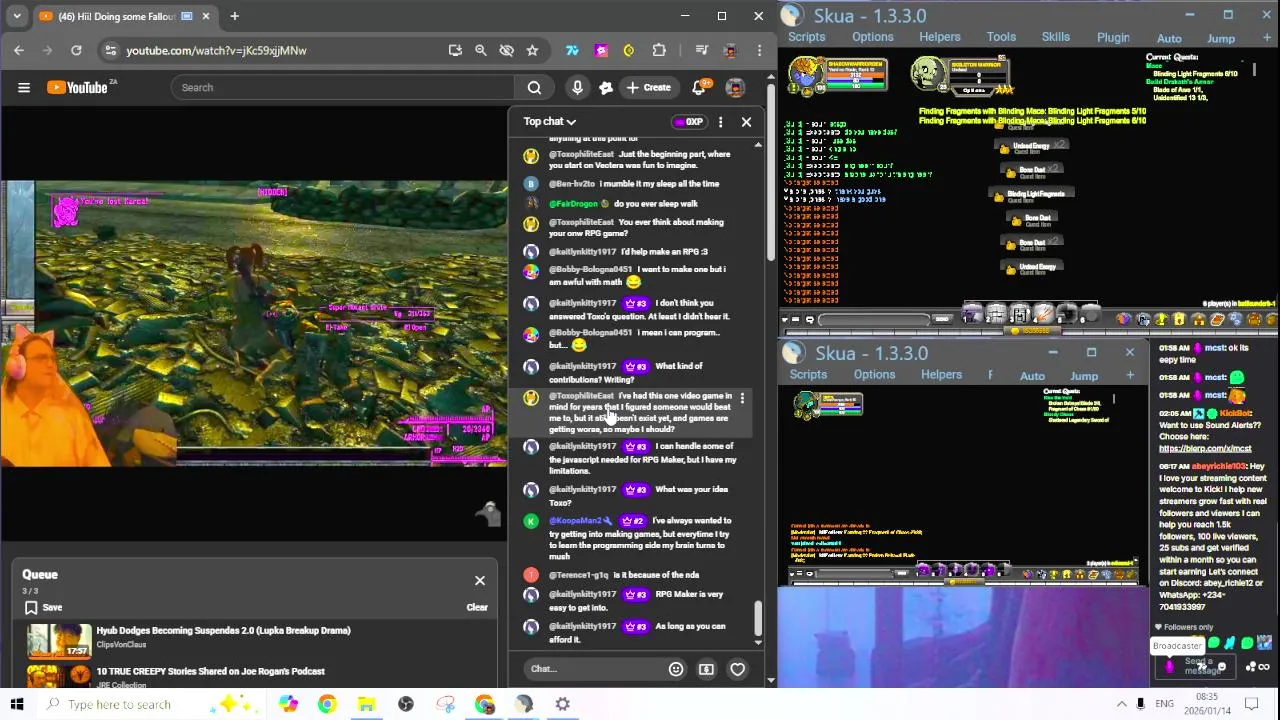Click Jump in lower Skua window
The image size is (1280, 720).
click(1084, 376)
